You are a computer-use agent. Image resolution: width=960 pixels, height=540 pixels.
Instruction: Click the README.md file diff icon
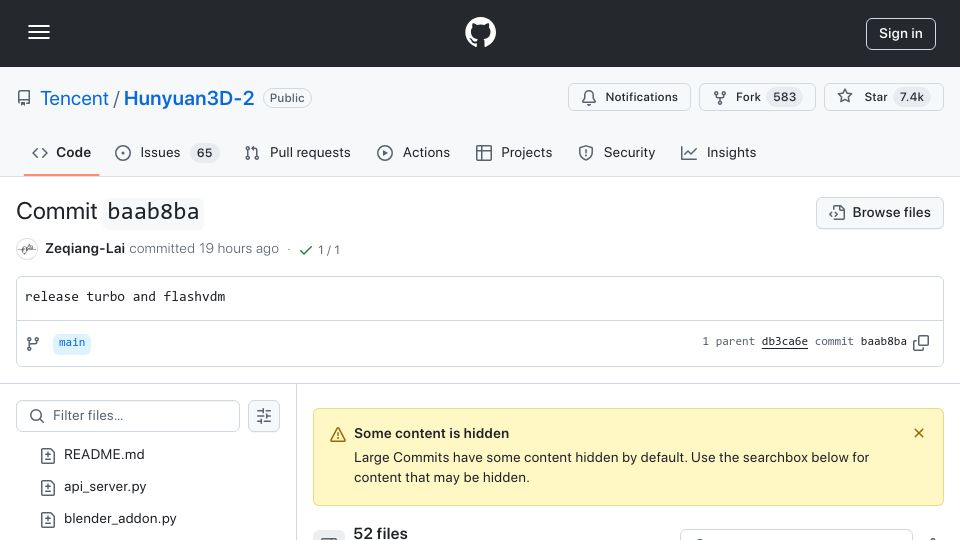48,456
